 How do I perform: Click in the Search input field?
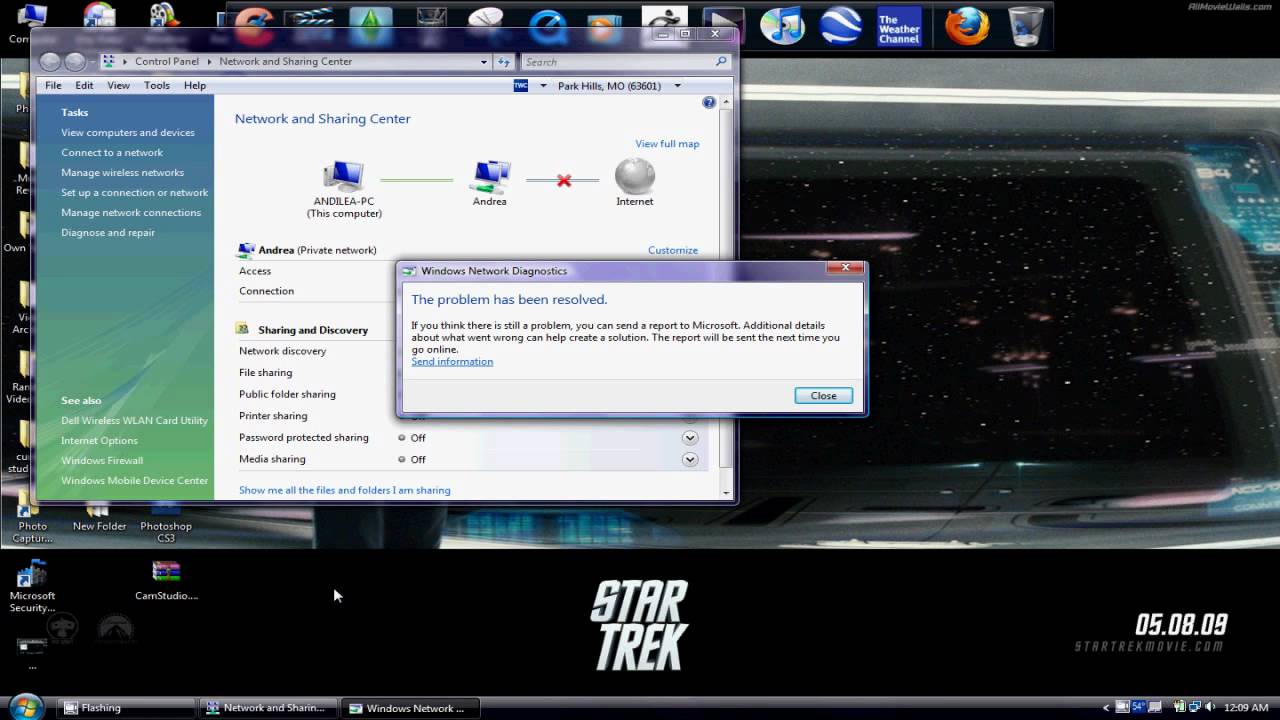pyautogui.click(x=616, y=62)
